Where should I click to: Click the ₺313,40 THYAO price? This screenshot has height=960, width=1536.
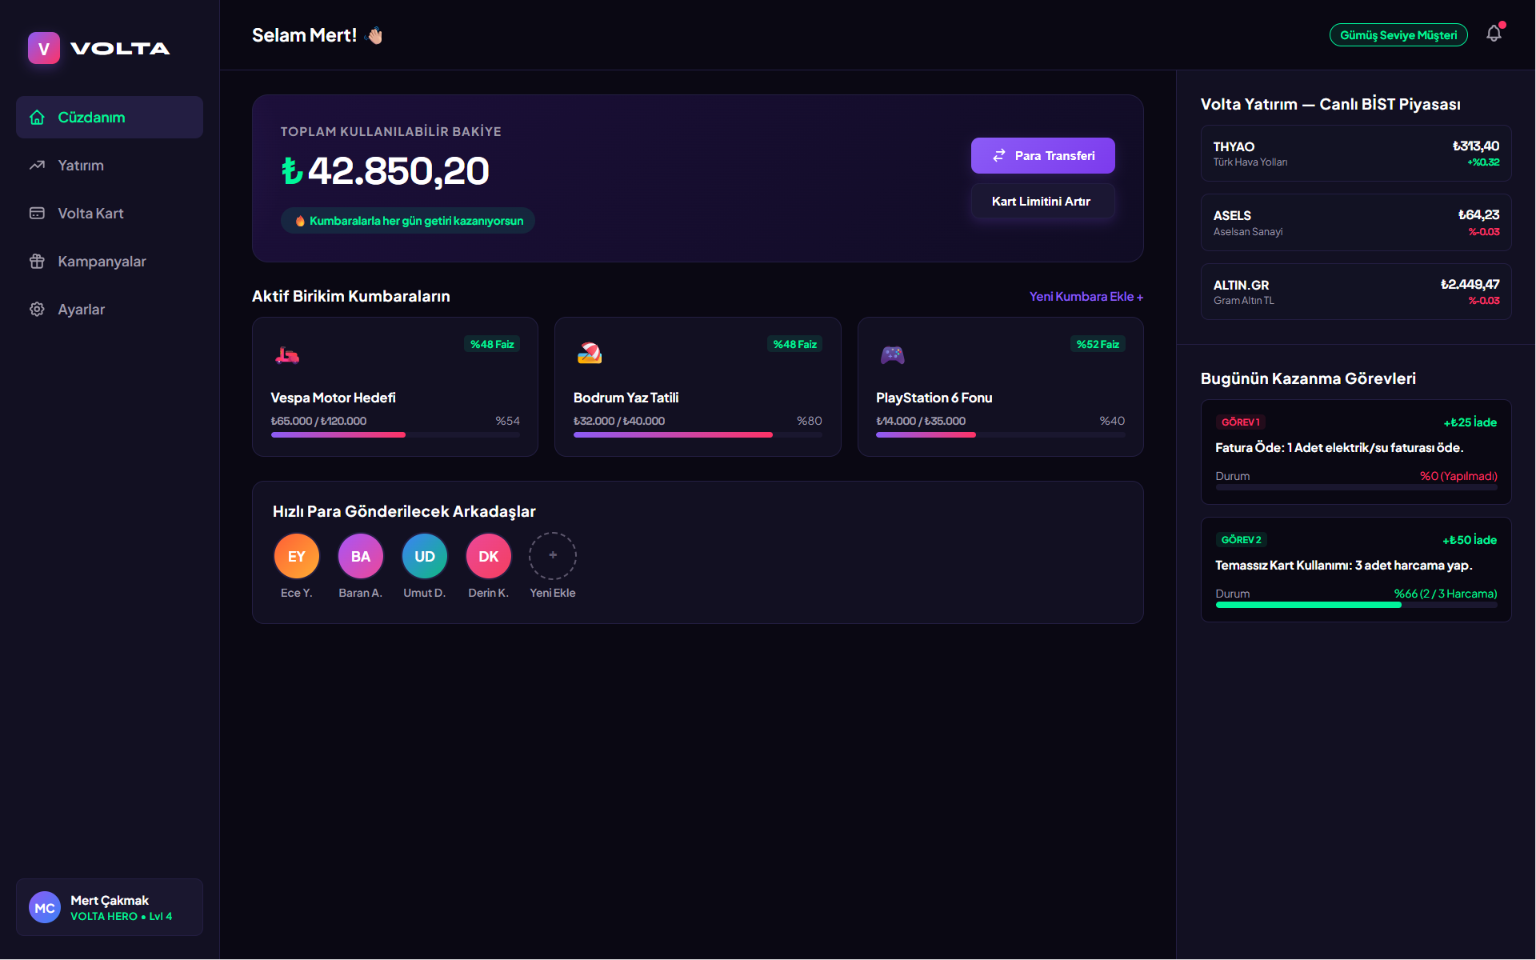tap(1476, 146)
